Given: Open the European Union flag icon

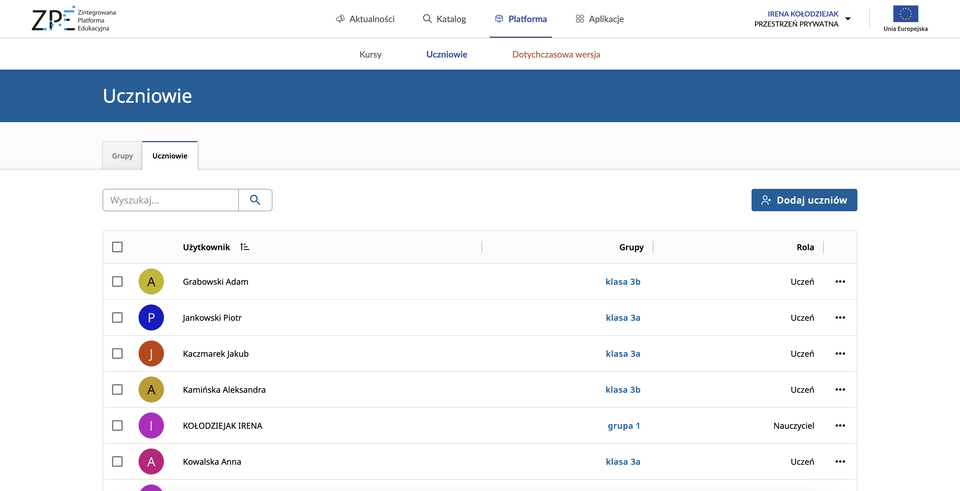Looking at the screenshot, I should [905, 14].
